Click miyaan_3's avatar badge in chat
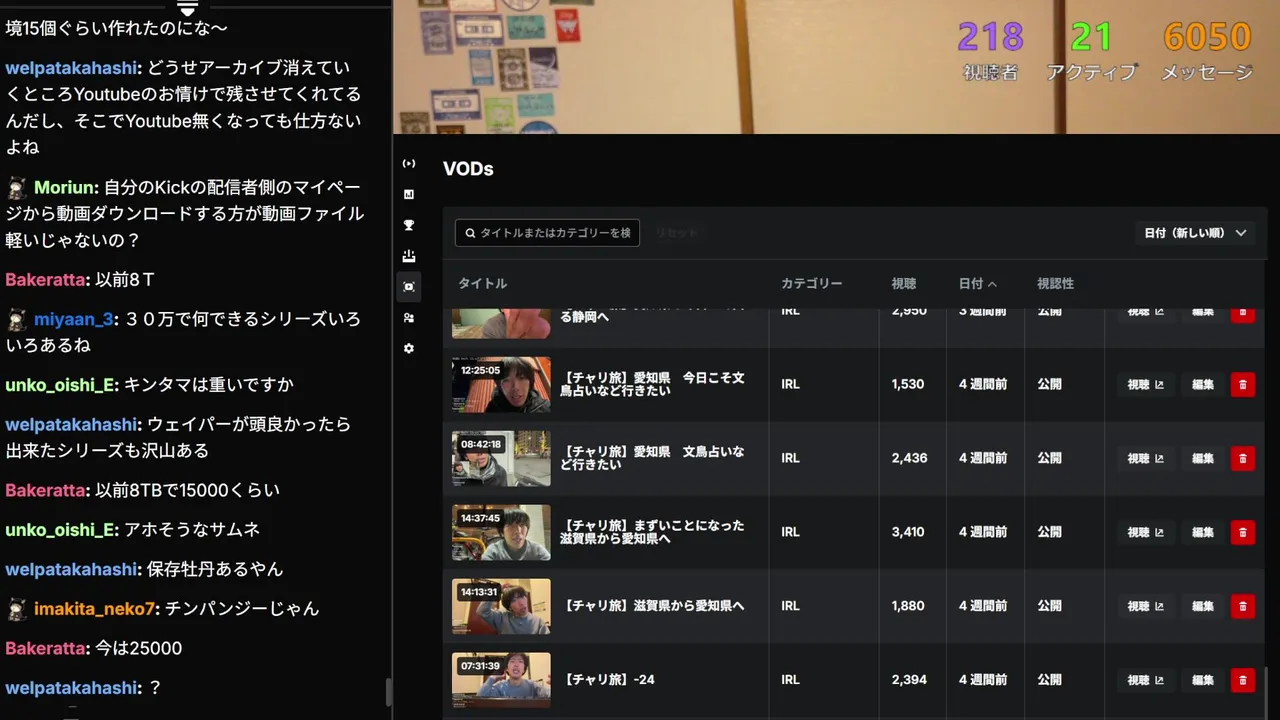1280x720 pixels. pyautogui.click(x=17, y=320)
